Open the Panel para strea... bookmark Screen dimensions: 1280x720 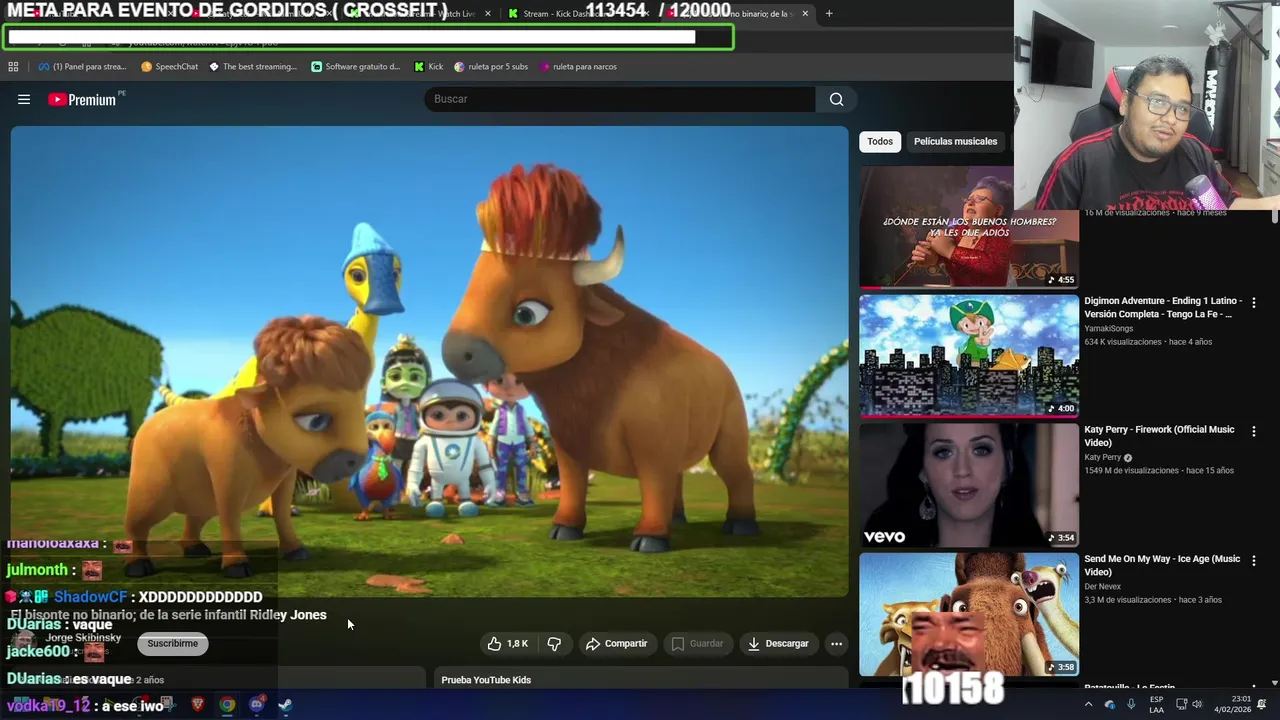82,67
